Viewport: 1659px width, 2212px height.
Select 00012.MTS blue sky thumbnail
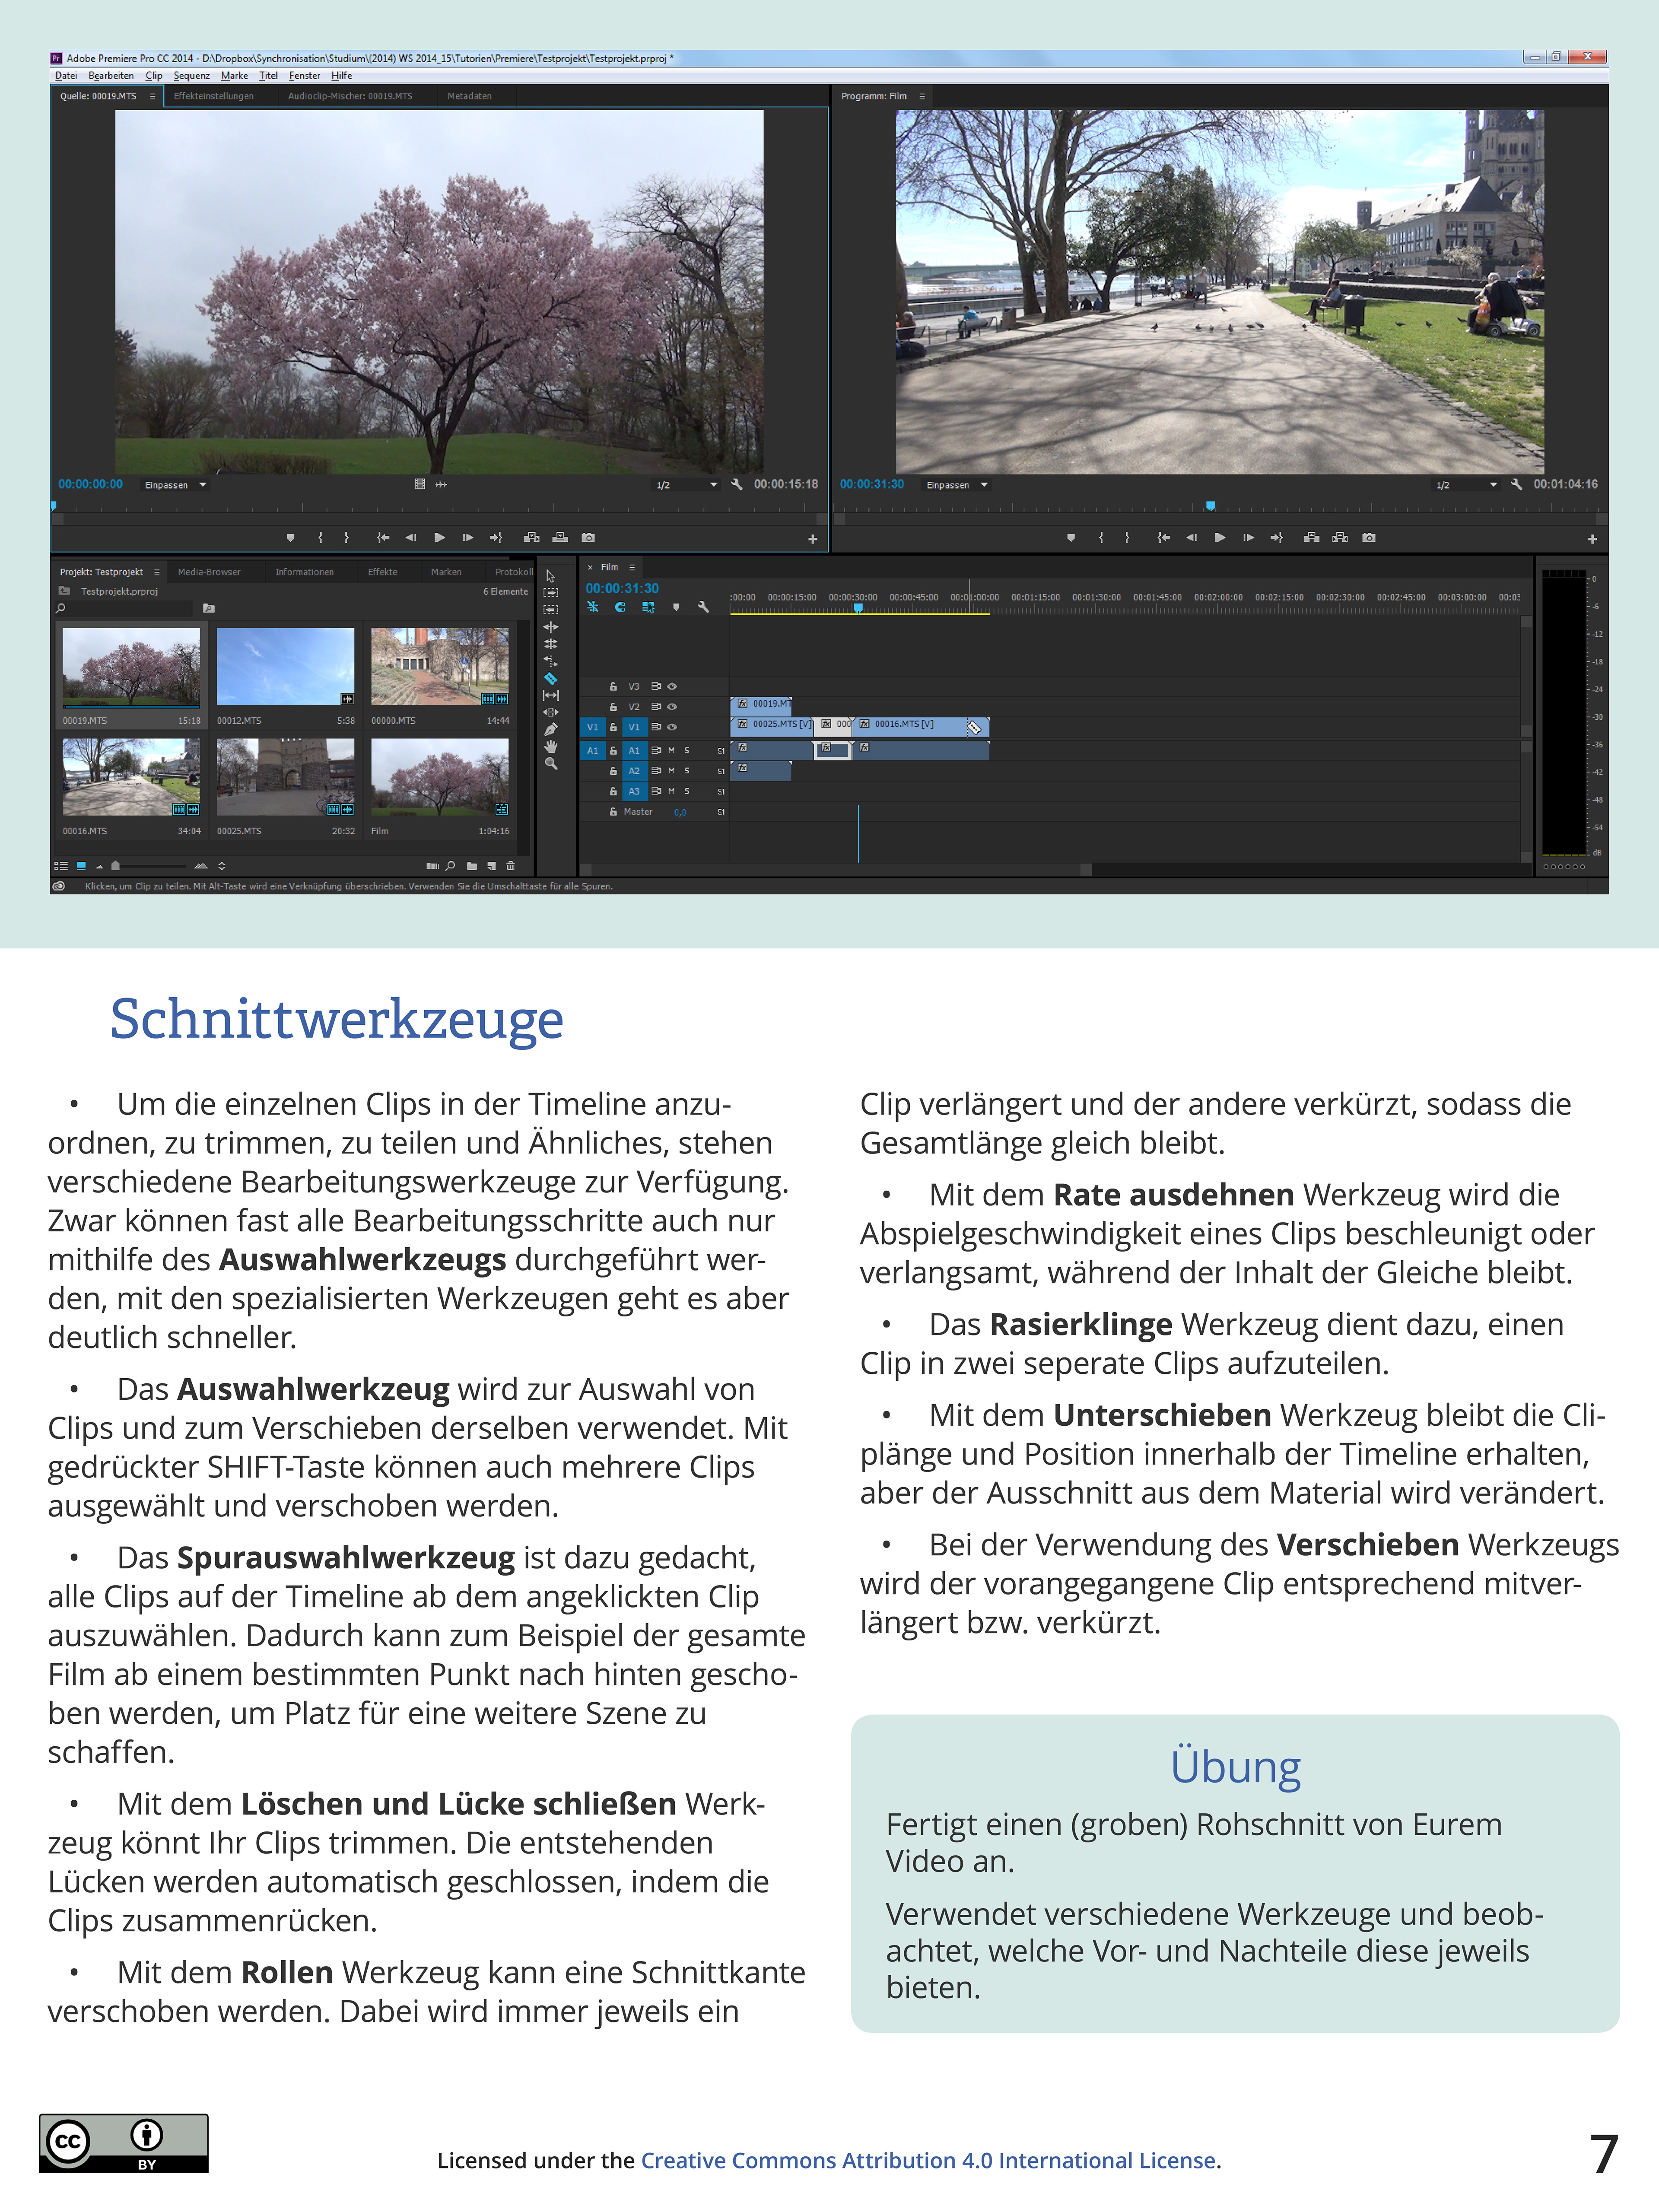pyautogui.click(x=285, y=667)
